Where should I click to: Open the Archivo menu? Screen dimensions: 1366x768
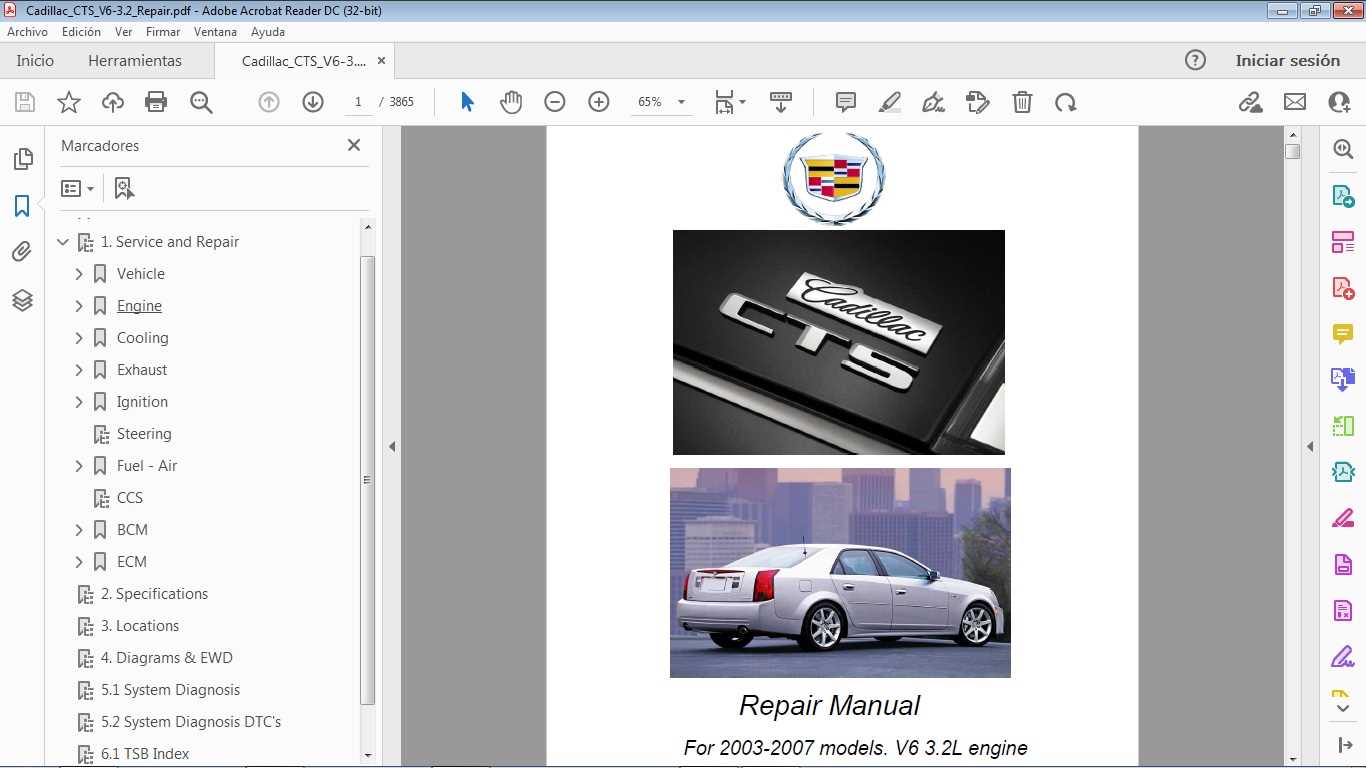pyautogui.click(x=27, y=32)
